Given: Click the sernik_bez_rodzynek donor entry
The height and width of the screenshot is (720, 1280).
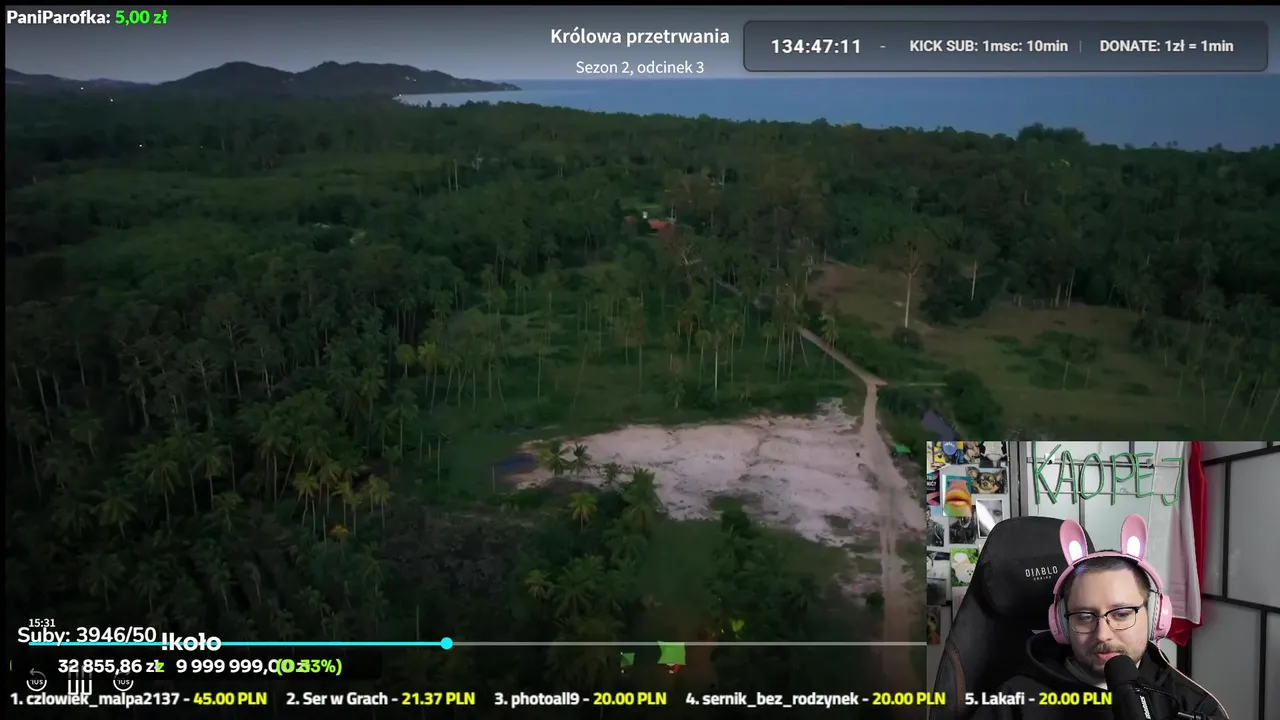Looking at the screenshot, I should [x=816, y=699].
